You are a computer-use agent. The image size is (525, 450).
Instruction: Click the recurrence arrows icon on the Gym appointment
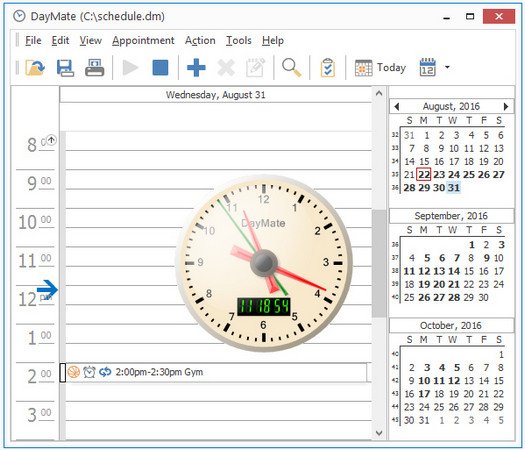(x=105, y=372)
